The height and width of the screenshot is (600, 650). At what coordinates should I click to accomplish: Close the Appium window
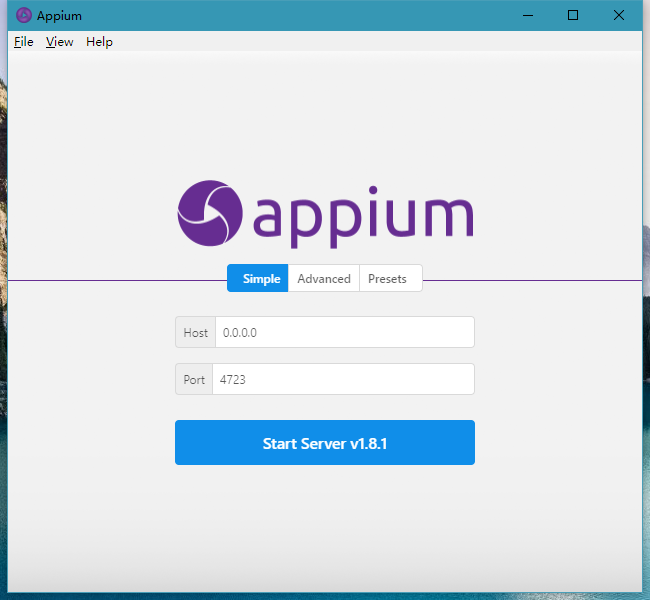click(x=618, y=15)
